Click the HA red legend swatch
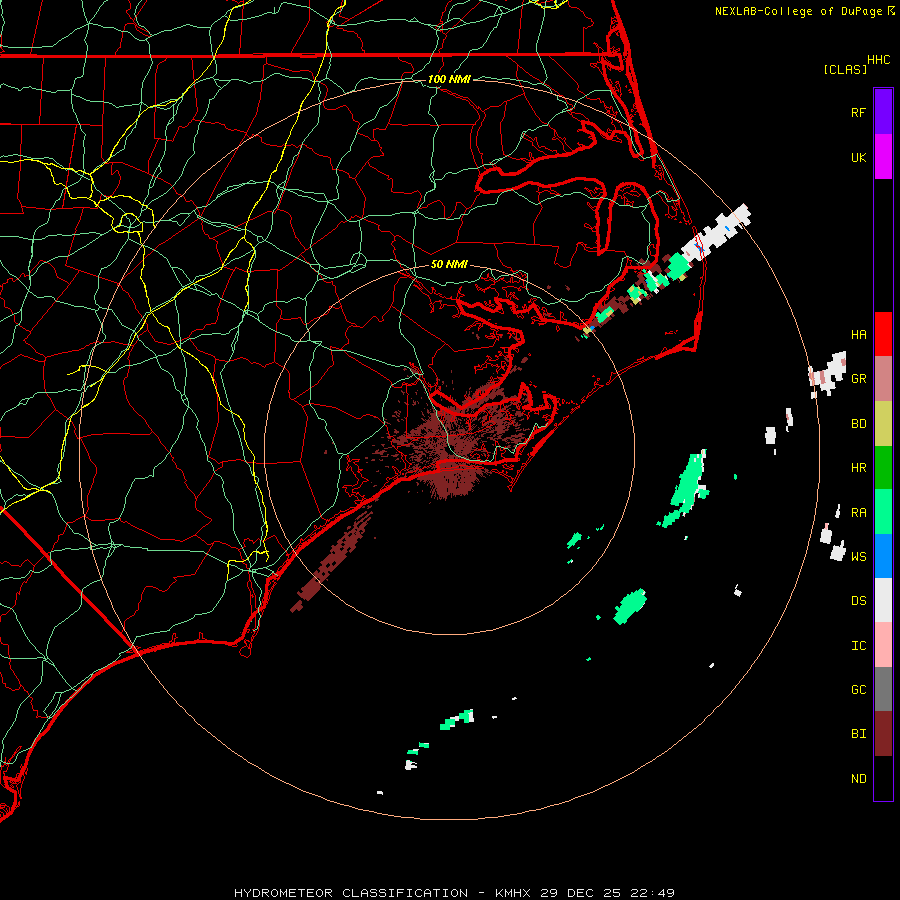 pos(883,334)
